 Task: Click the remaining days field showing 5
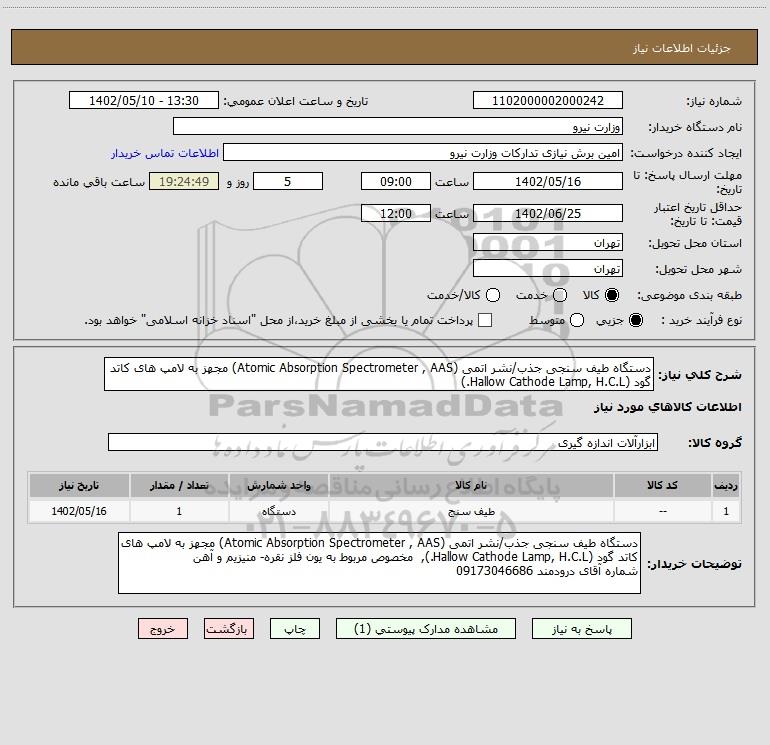tap(288, 181)
